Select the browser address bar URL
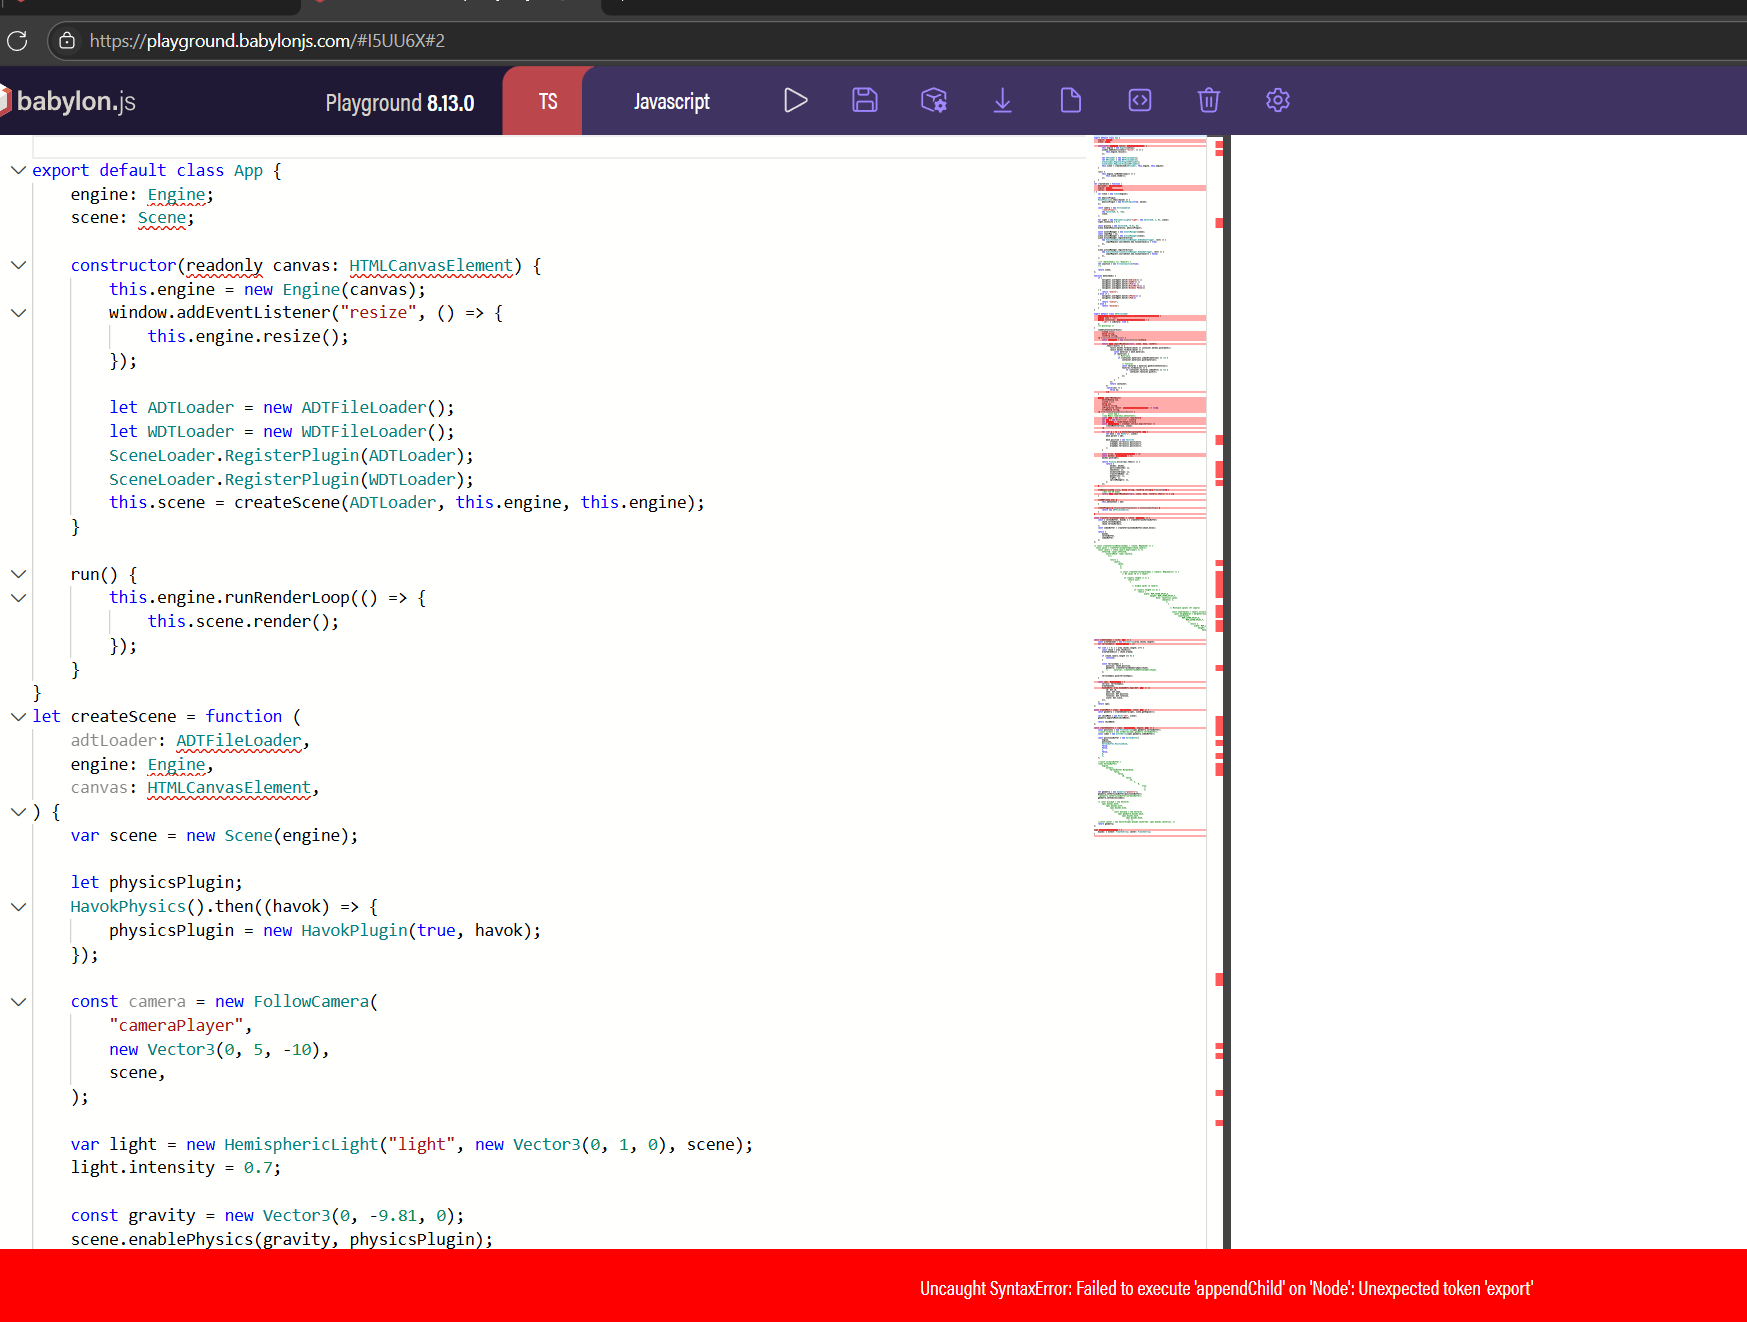1747x1322 pixels. pos(267,41)
